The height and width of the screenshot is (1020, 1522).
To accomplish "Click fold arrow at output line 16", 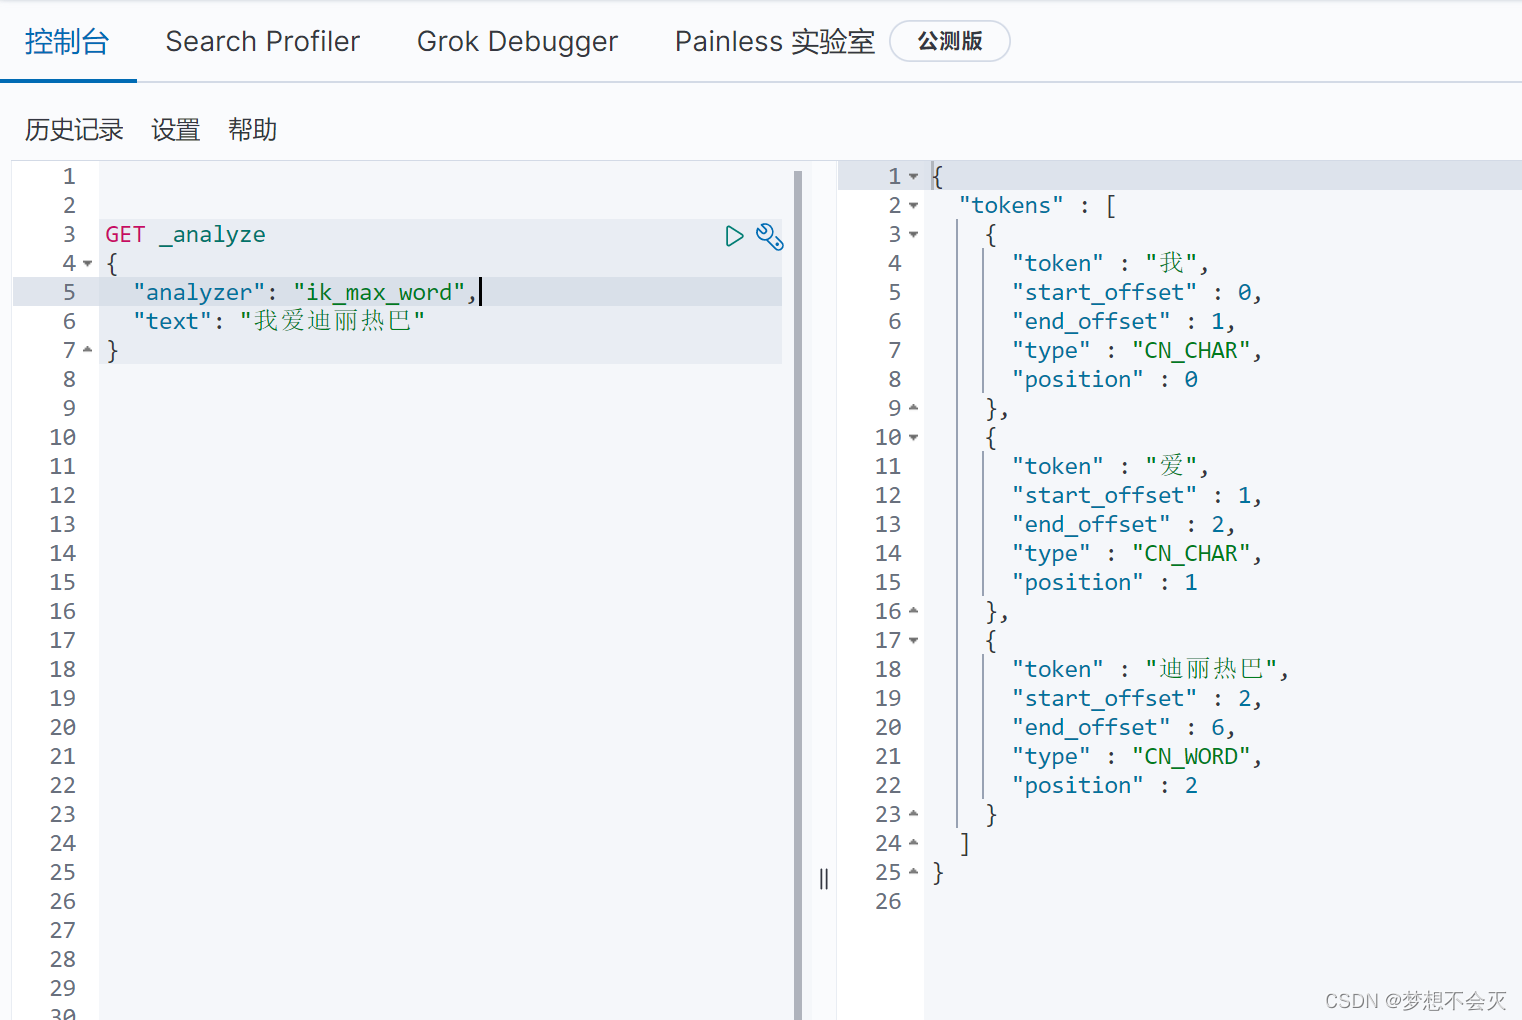I will pos(913,611).
